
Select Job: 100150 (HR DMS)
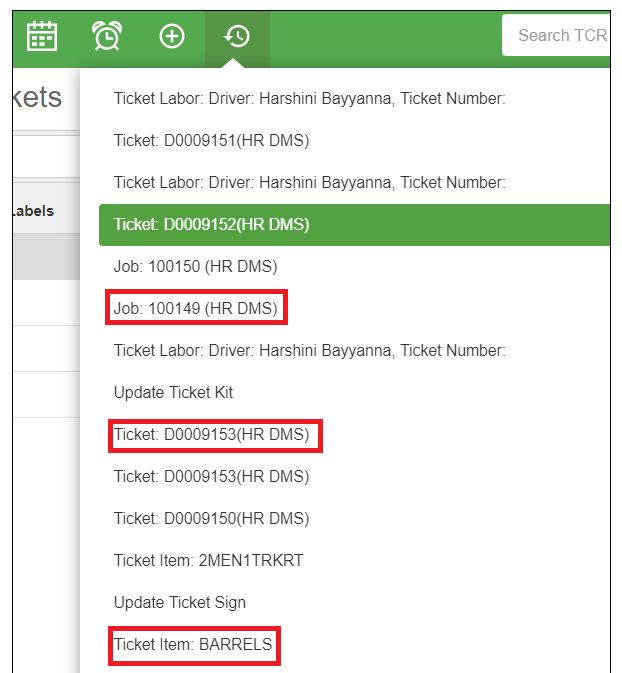(x=195, y=267)
